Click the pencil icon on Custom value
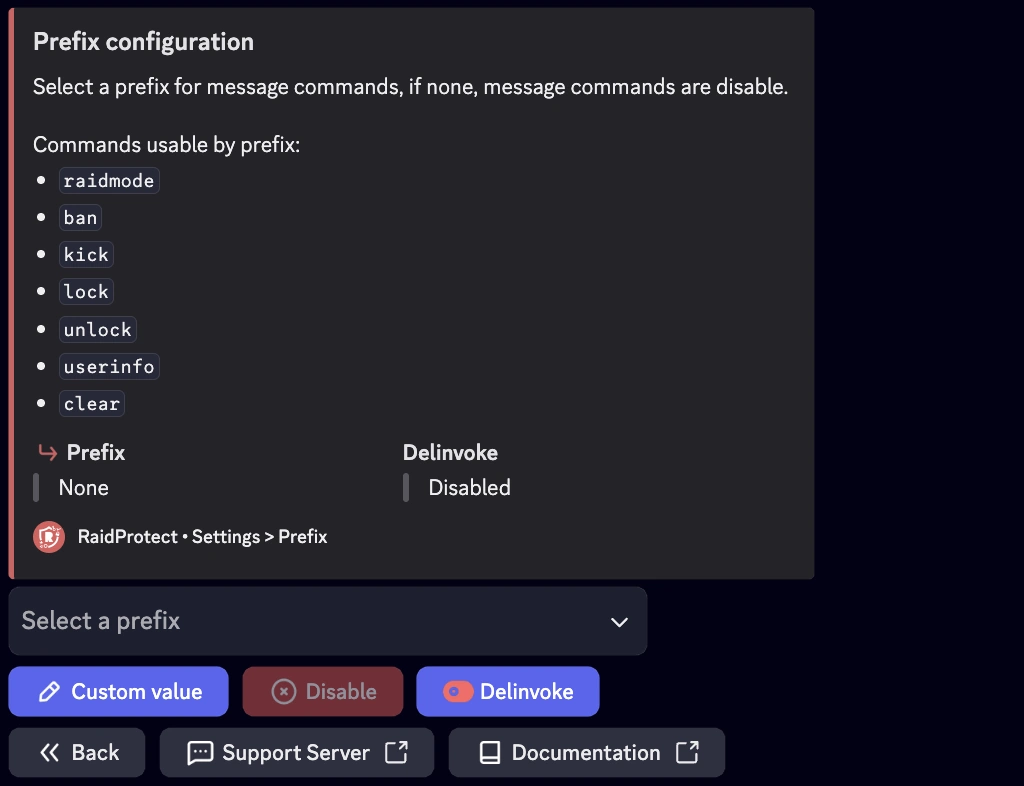 [48, 691]
